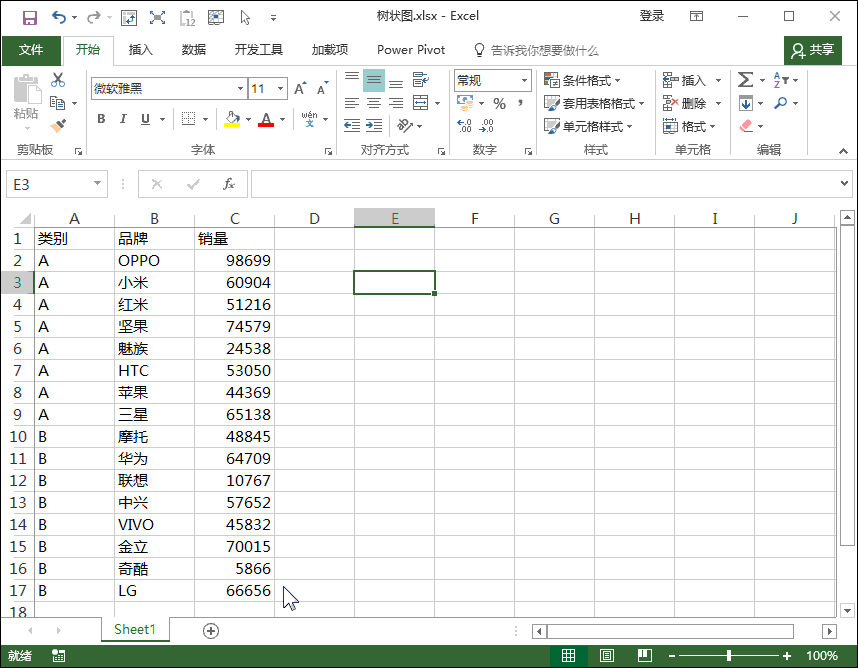The image size is (858, 668).
Task: Click the Borders icon
Action: (188, 119)
